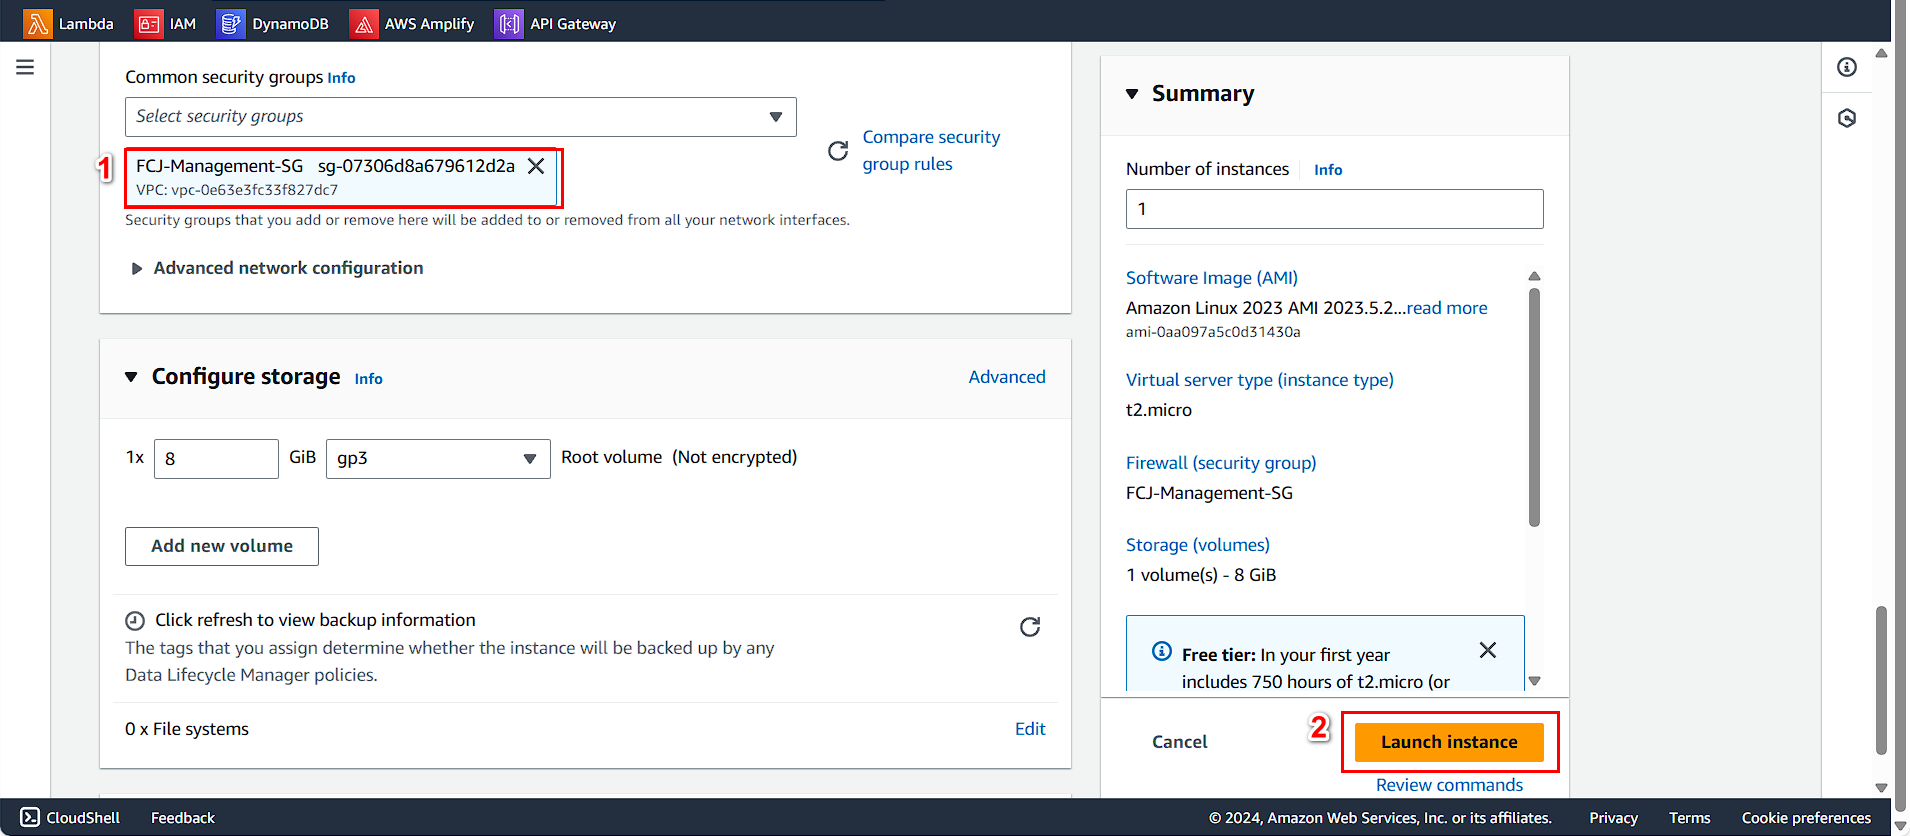Refresh backup information
Viewport: 1910px width, 836px height.
tap(1030, 627)
